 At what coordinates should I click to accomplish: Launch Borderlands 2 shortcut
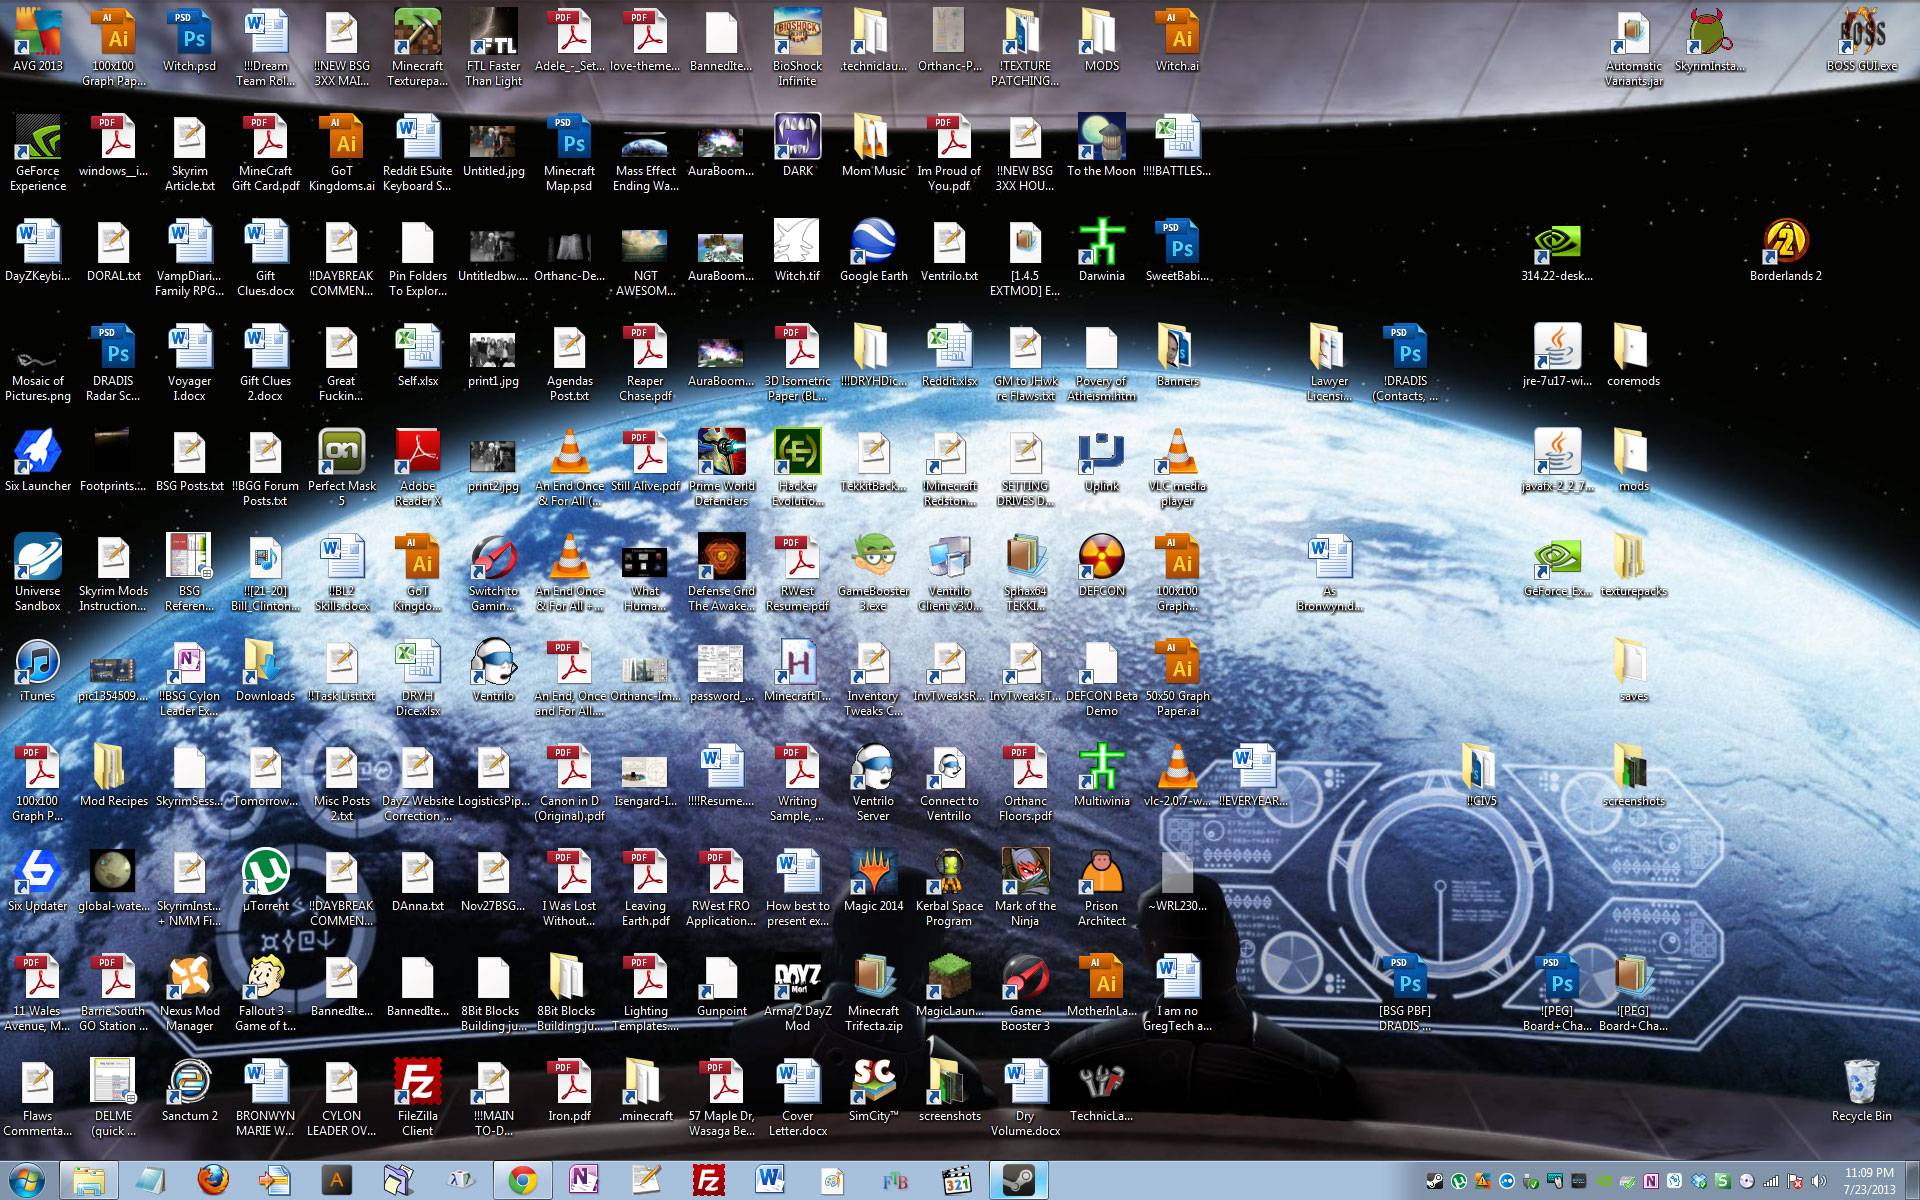[1785, 250]
